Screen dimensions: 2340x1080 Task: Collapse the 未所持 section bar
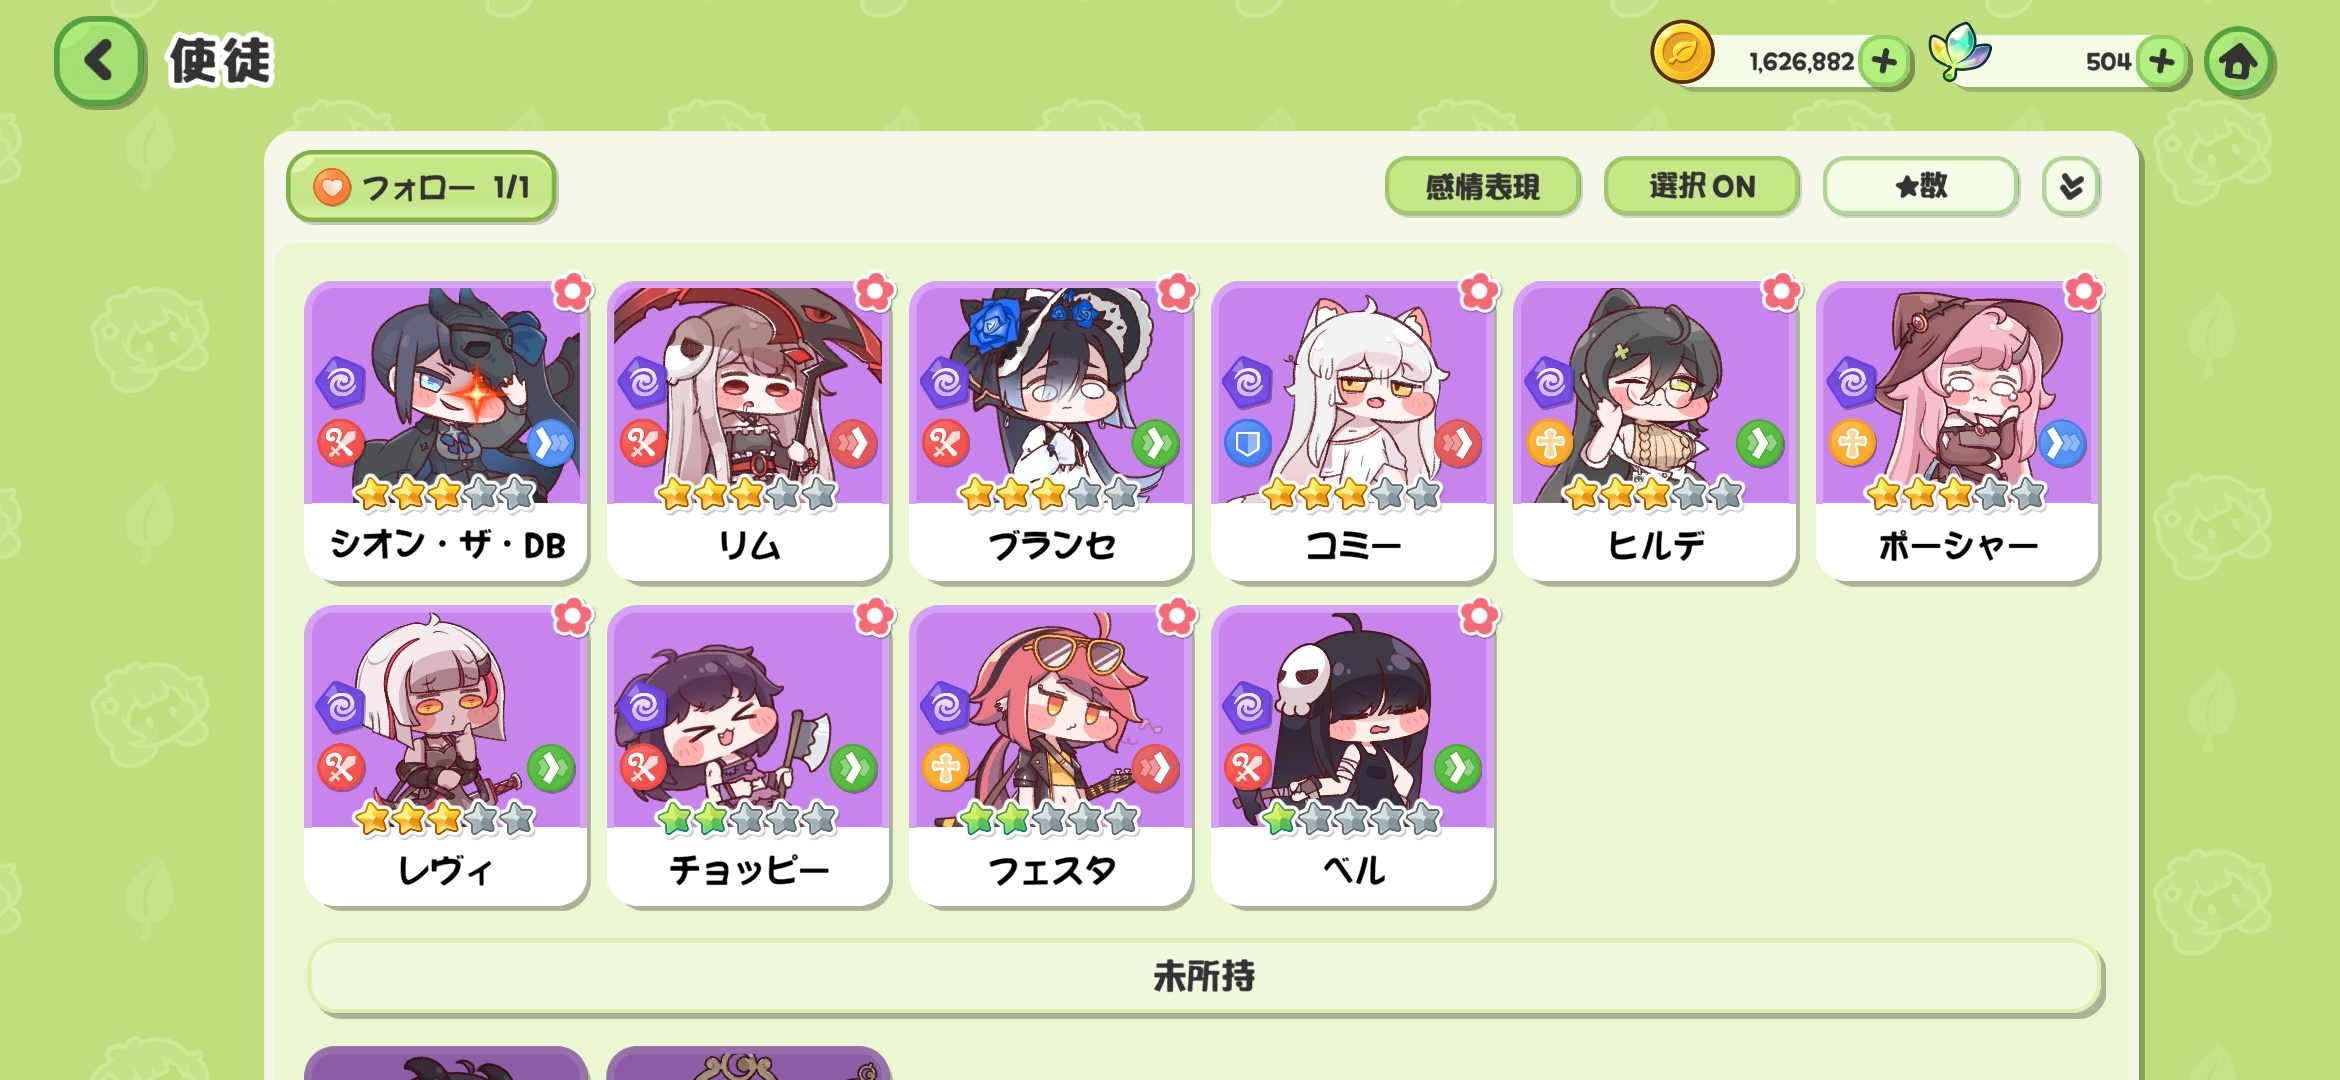pos(1205,976)
